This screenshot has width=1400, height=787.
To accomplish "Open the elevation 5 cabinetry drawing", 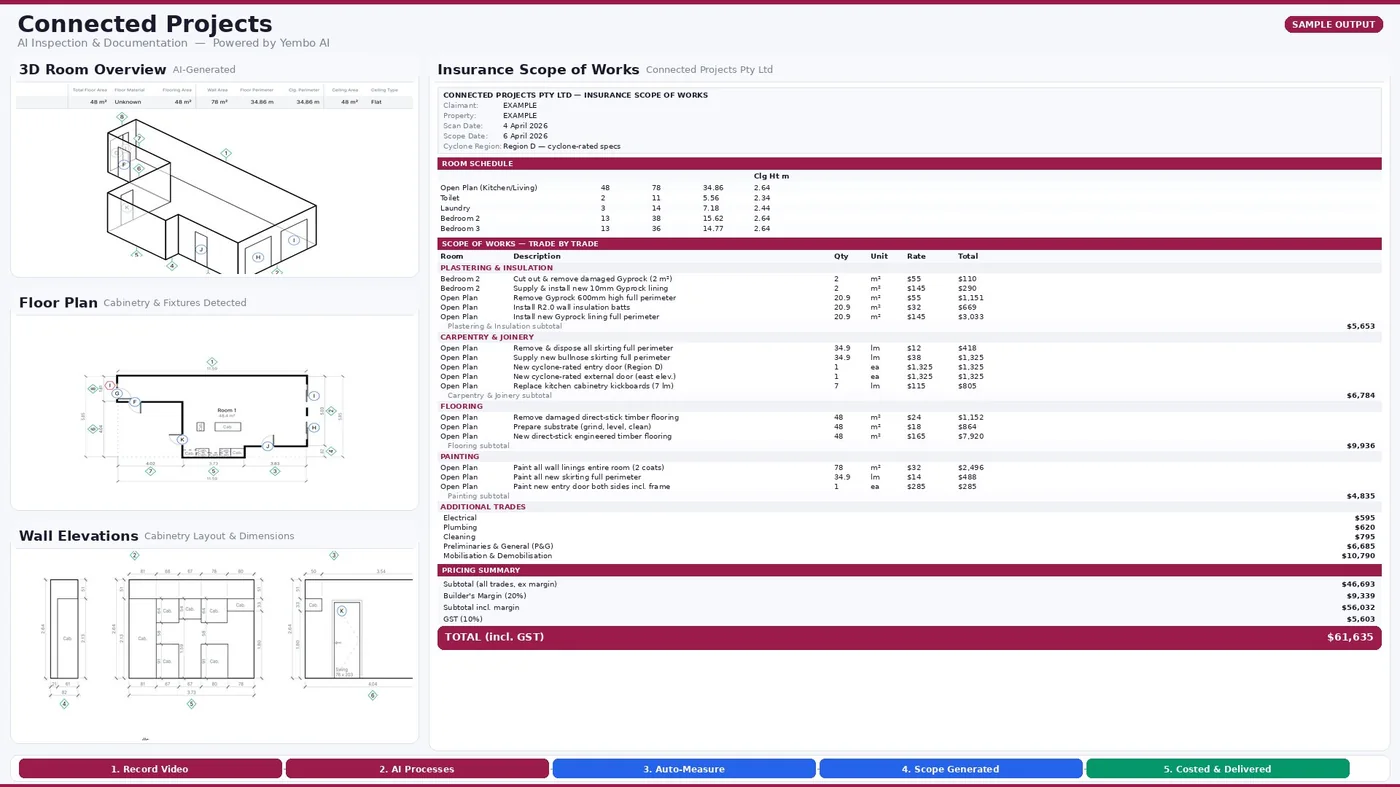I will point(191,628).
